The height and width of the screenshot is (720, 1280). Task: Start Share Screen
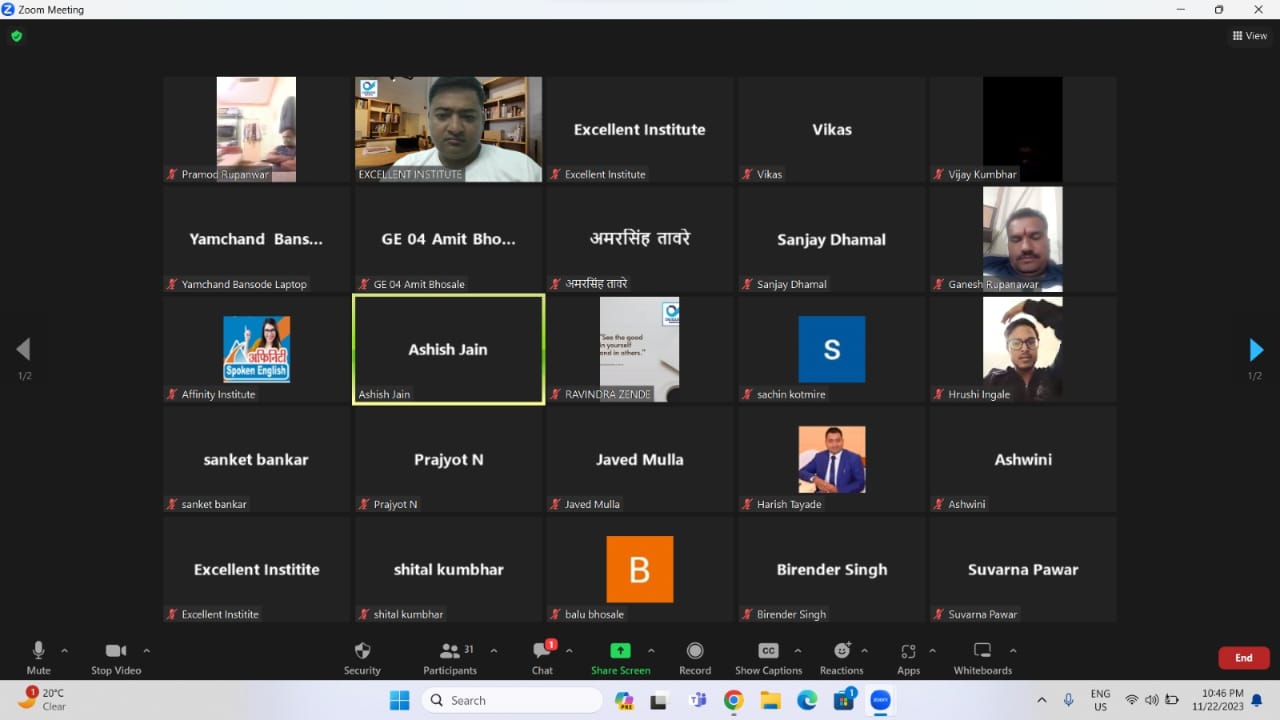(620, 658)
